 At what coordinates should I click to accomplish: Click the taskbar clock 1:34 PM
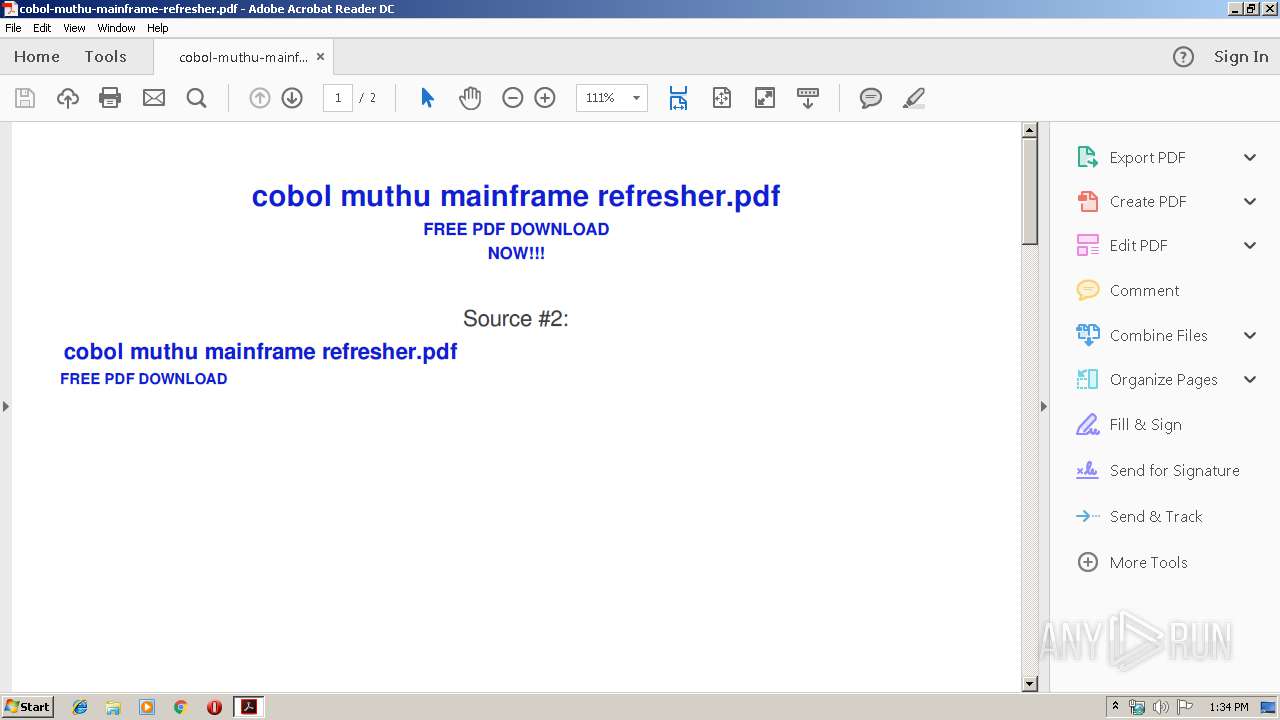(x=1229, y=707)
